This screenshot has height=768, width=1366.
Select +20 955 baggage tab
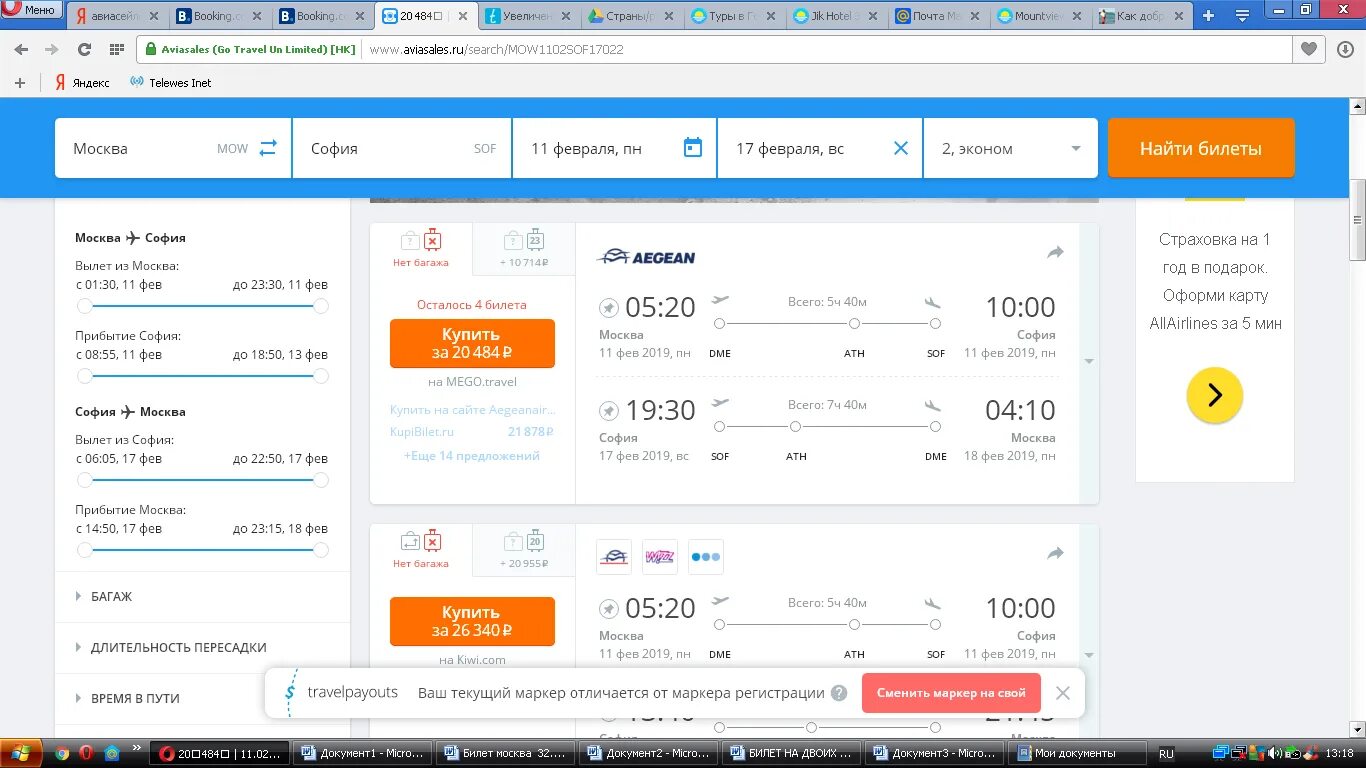(x=524, y=550)
